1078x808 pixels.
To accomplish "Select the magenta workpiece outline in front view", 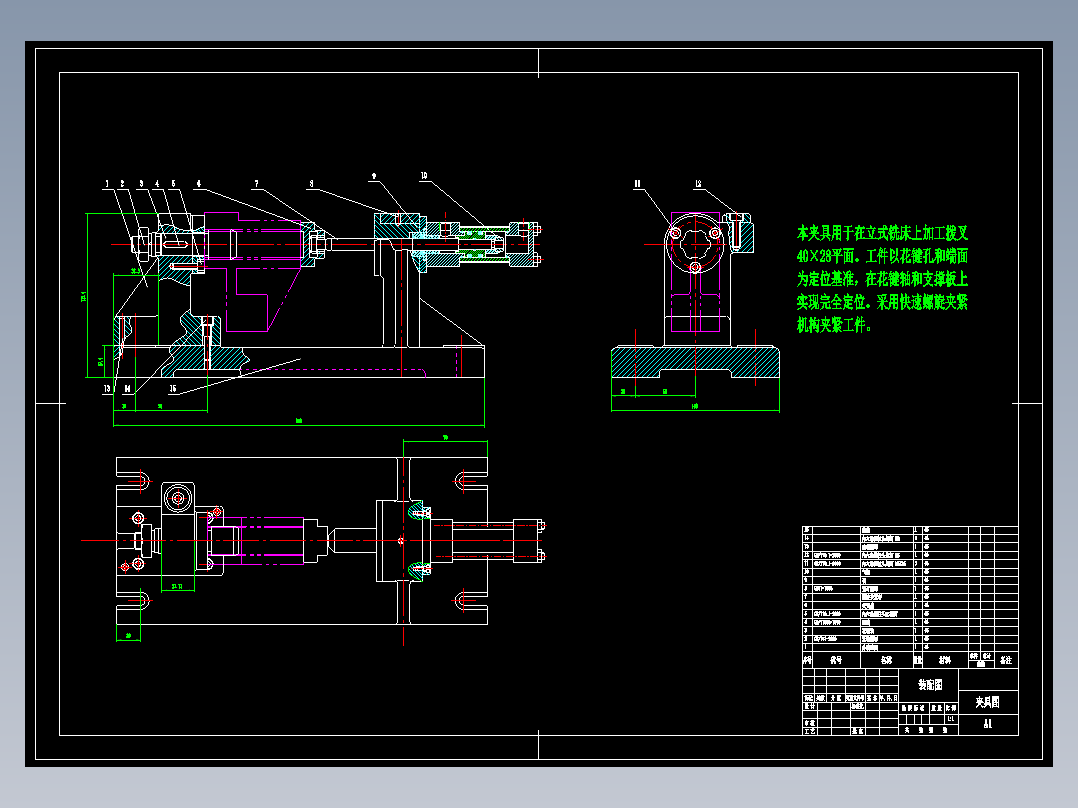I will click(x=252, y=272).
